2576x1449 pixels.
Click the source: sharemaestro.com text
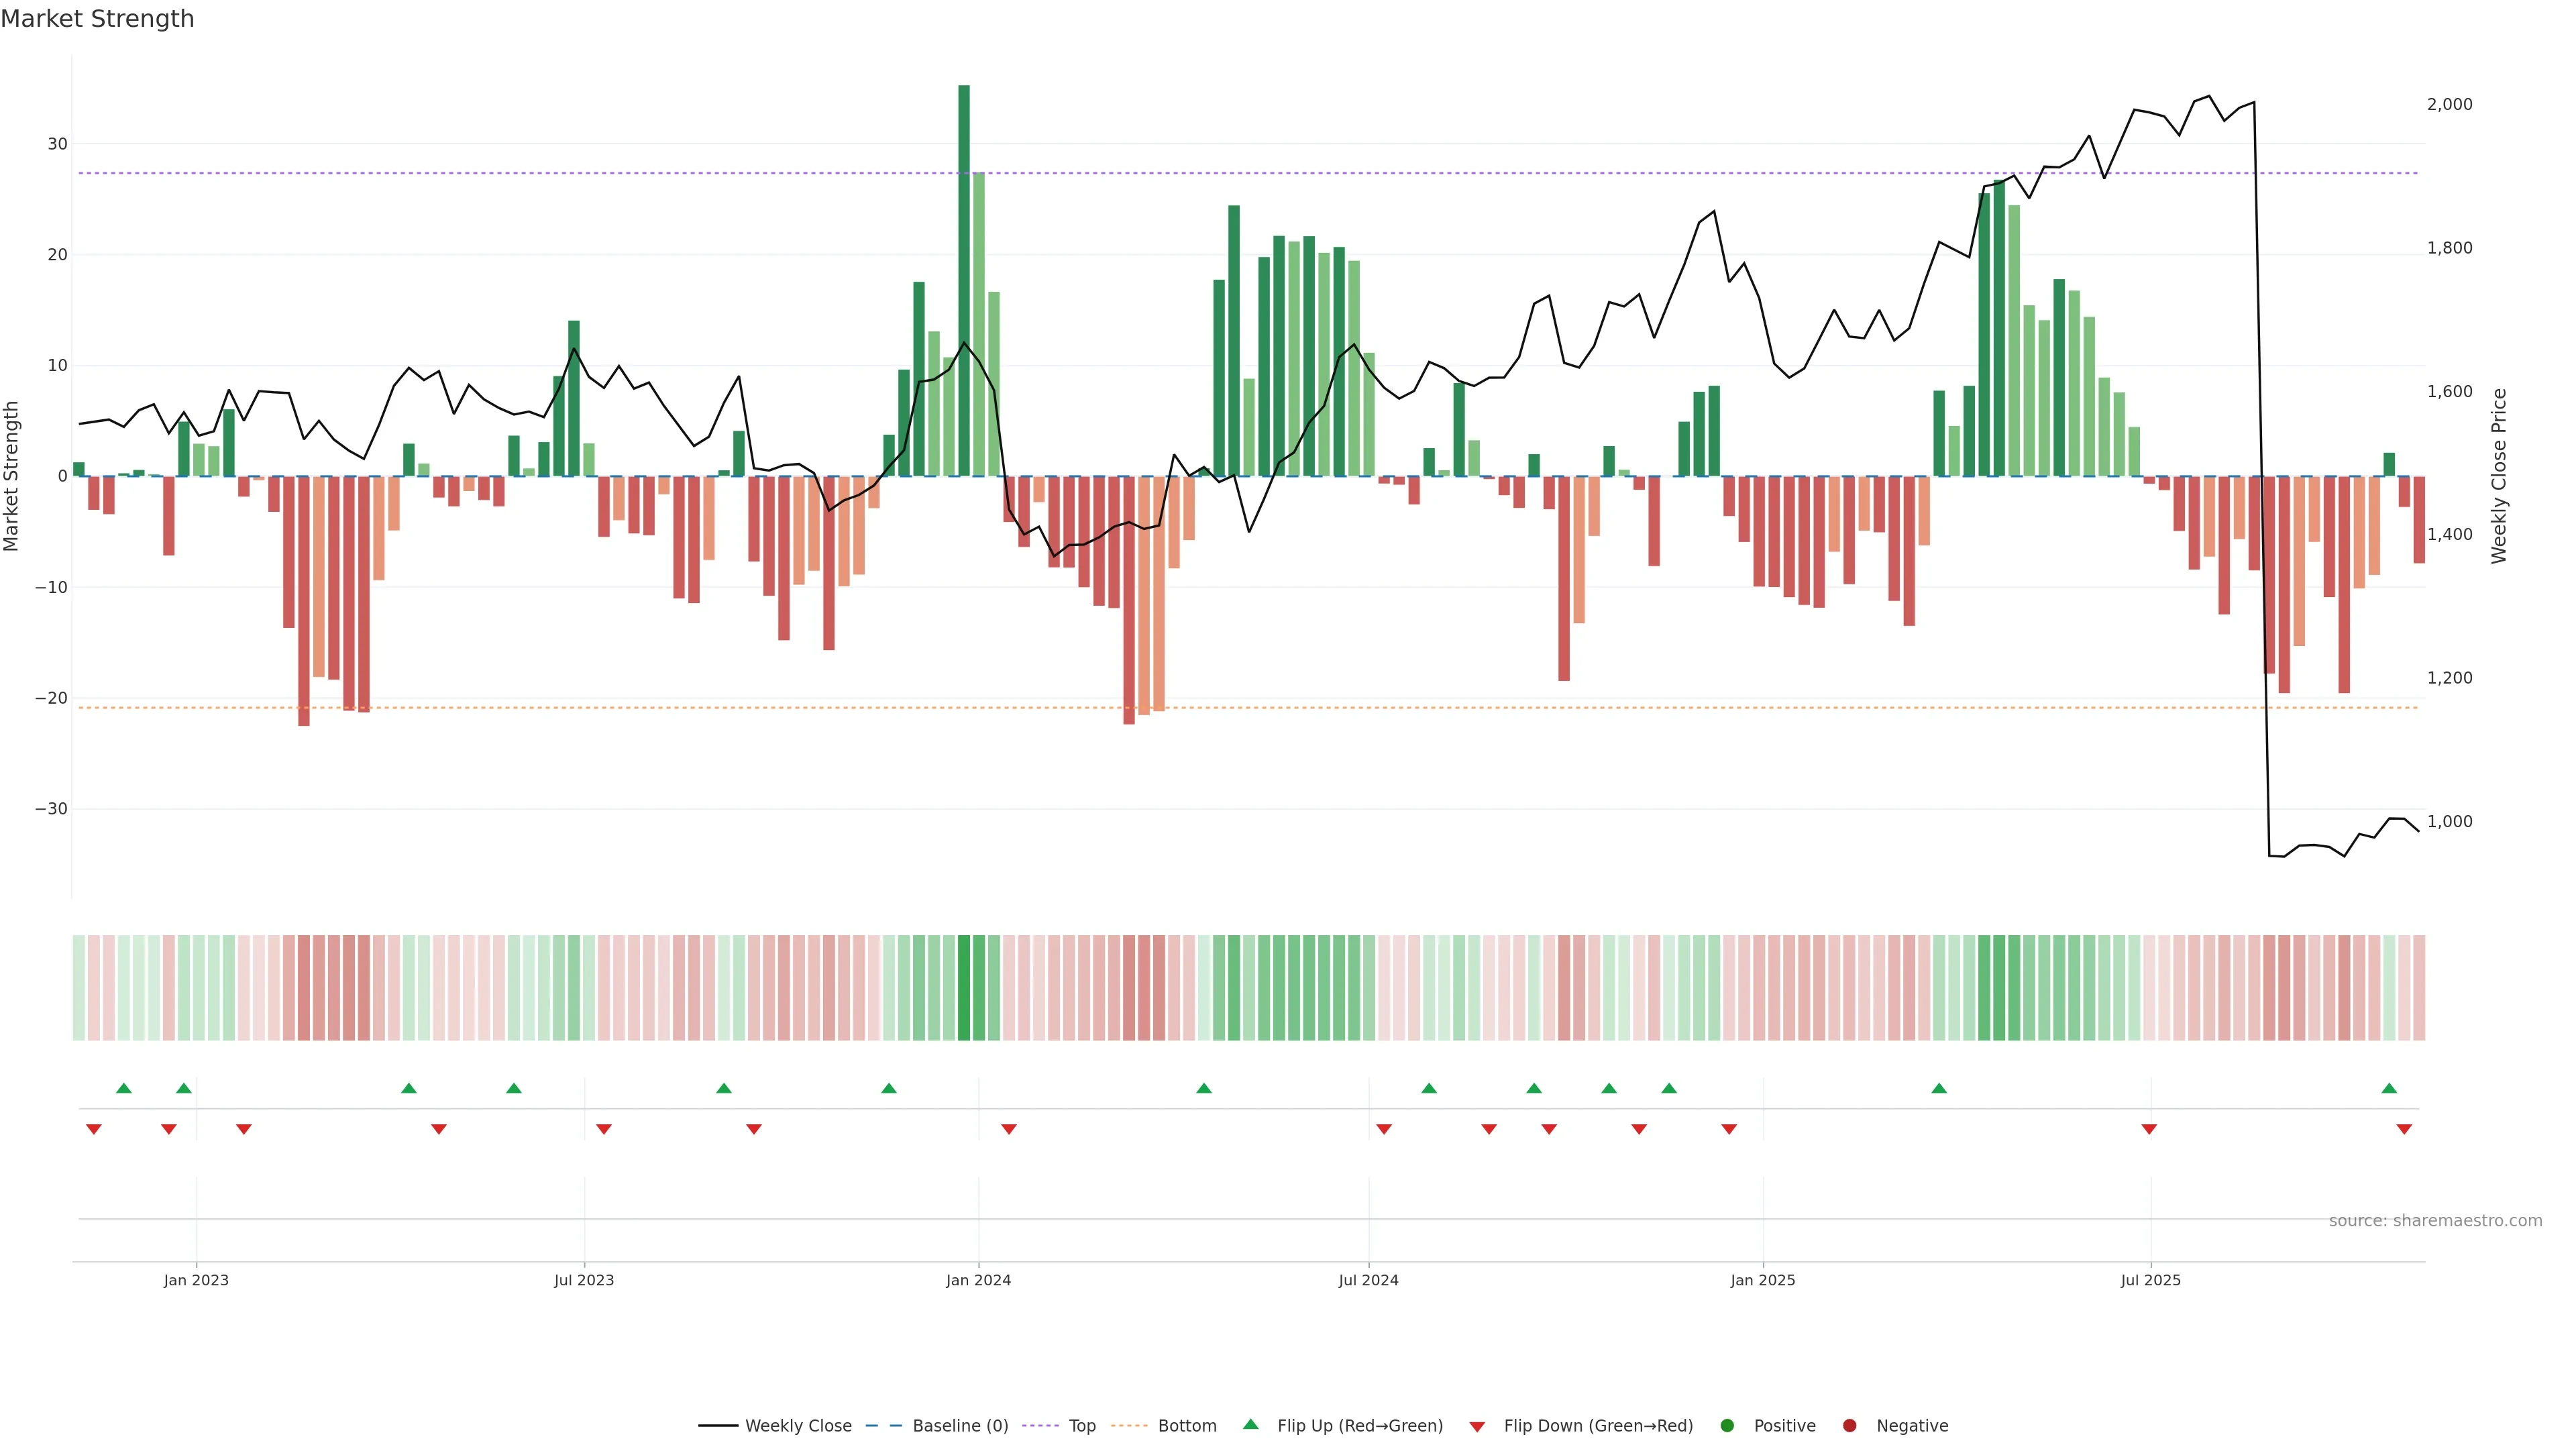click(2435, 1221)
